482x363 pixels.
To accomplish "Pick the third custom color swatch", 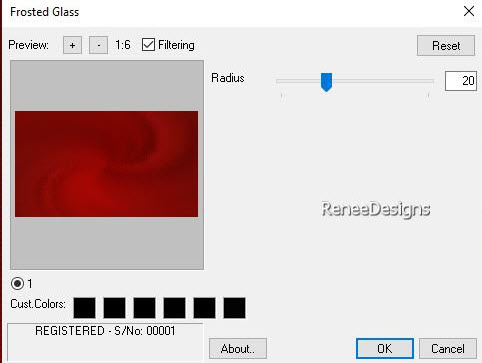I will (x=144, y=308).
